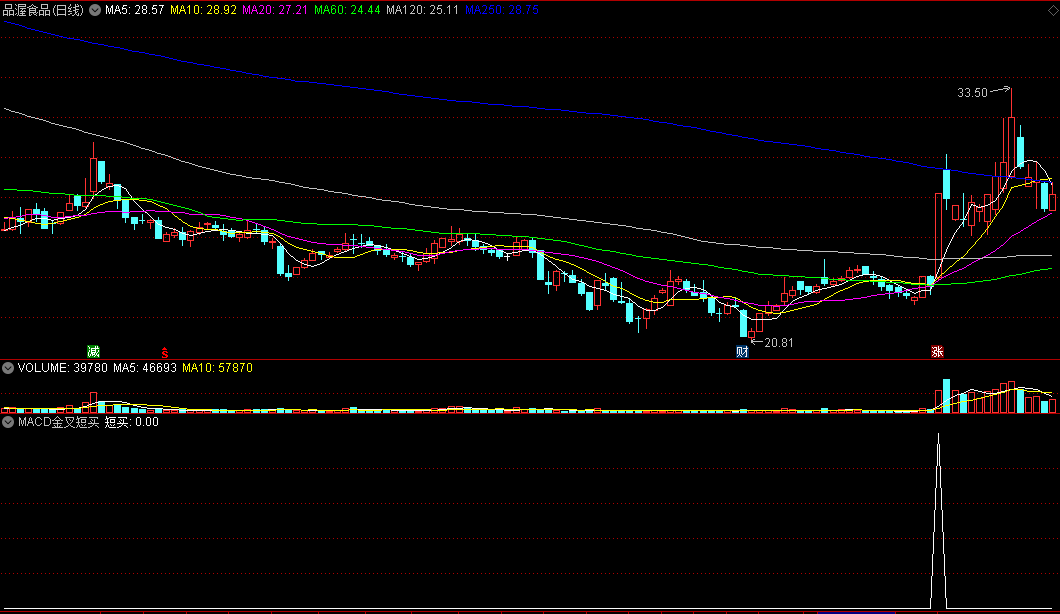Click the red 涨 marker icon
This screenshot has width=1060, height=614.
937,351
